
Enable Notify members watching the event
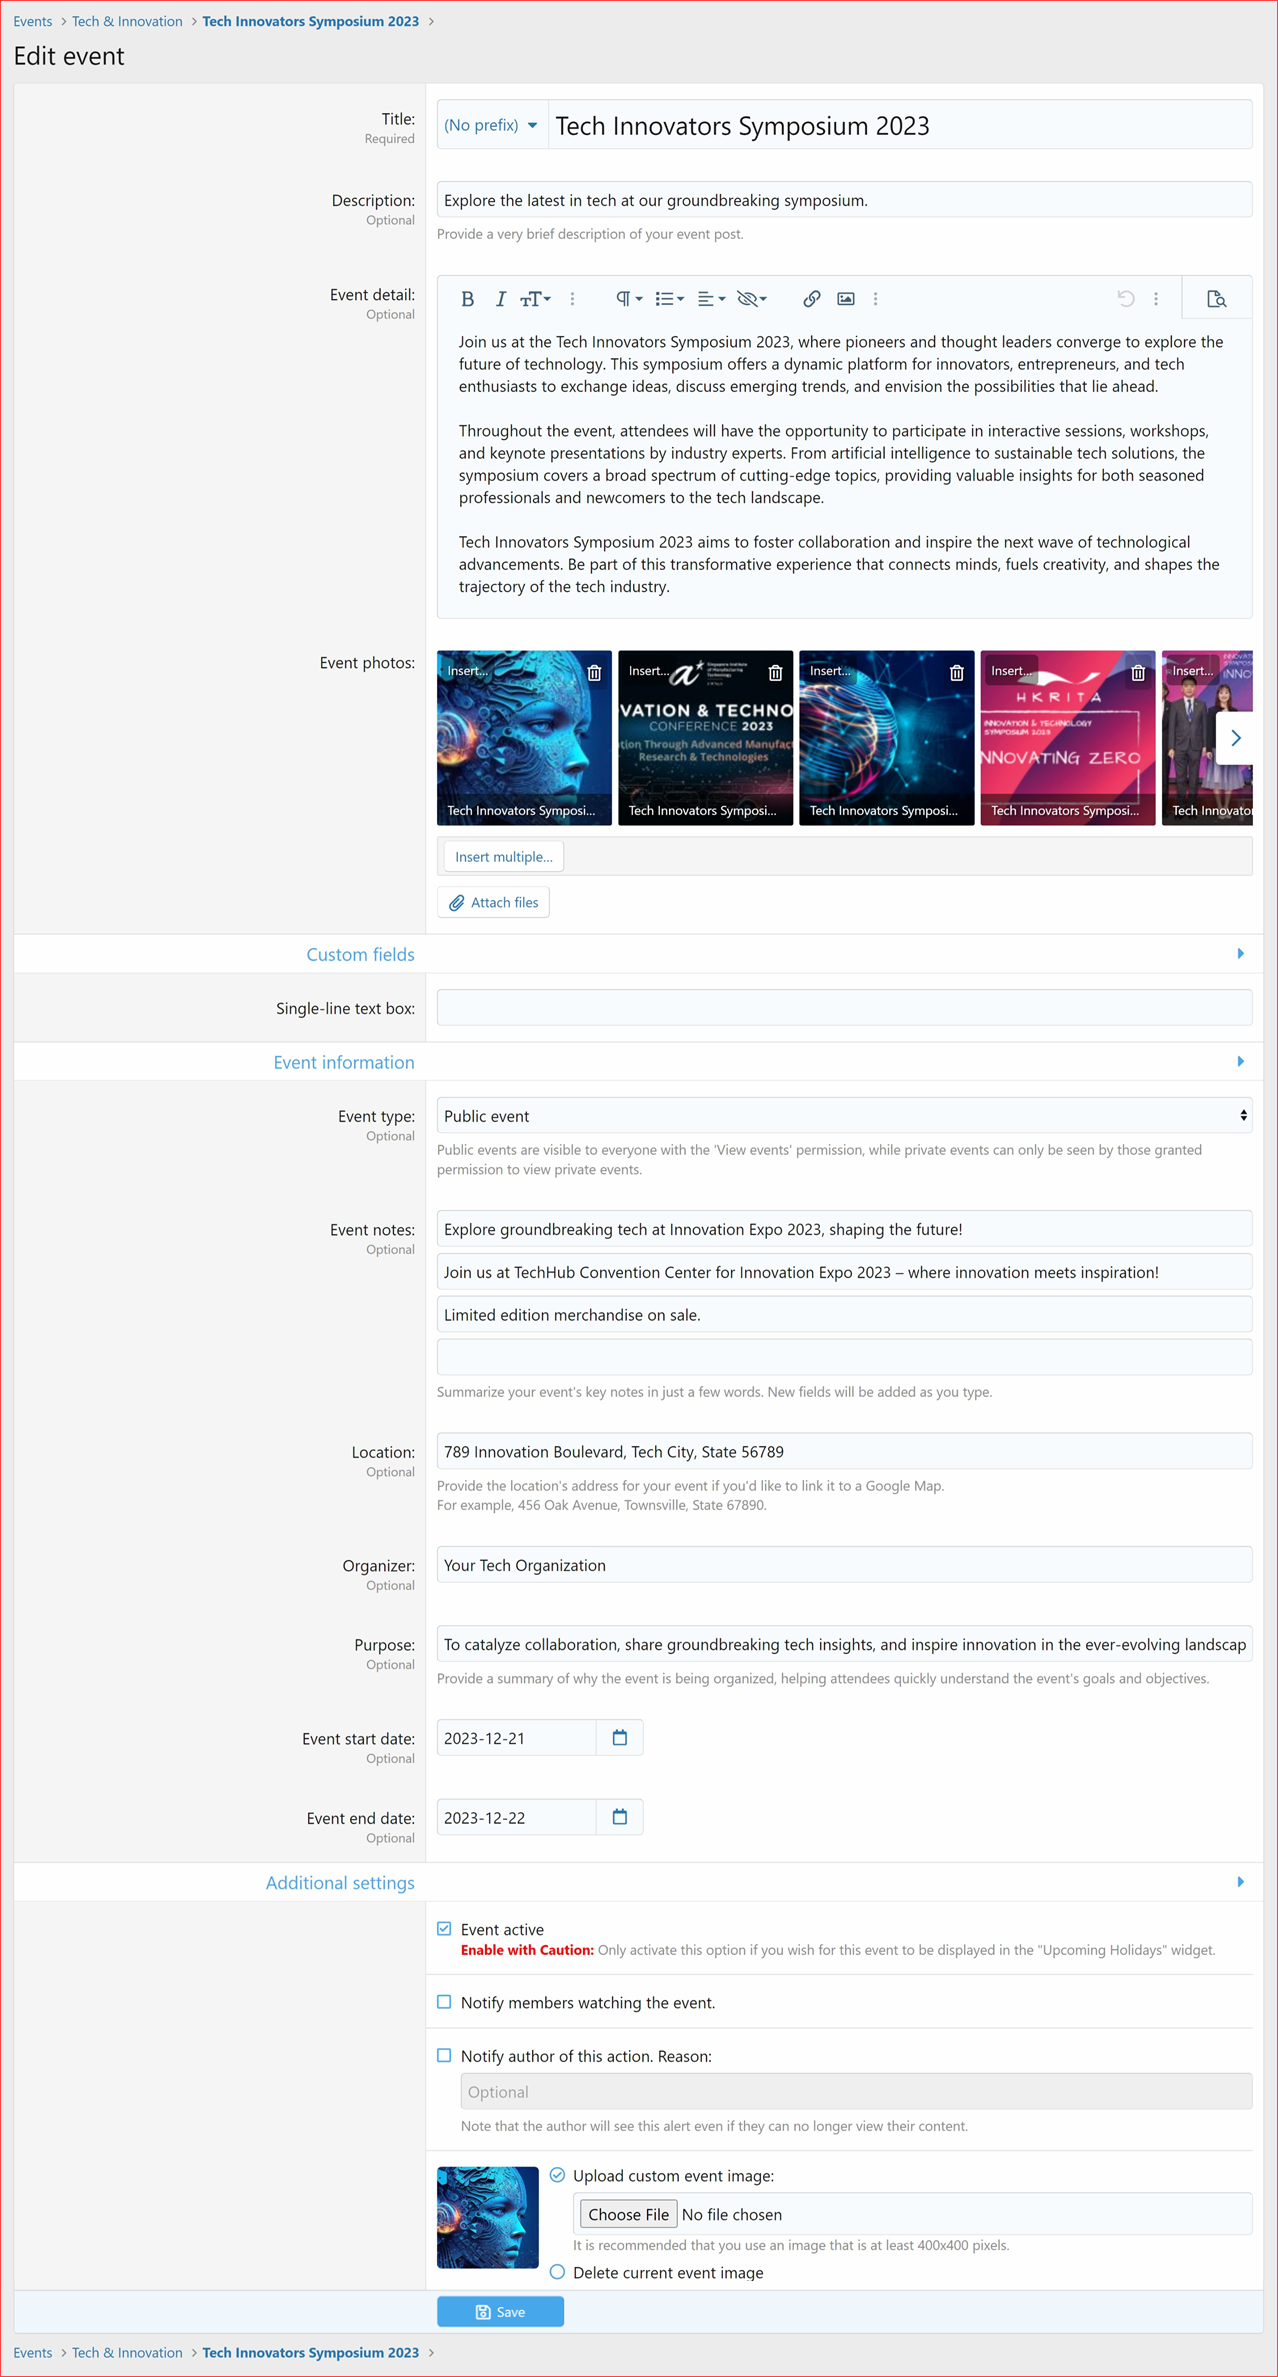pos(444,2002)
